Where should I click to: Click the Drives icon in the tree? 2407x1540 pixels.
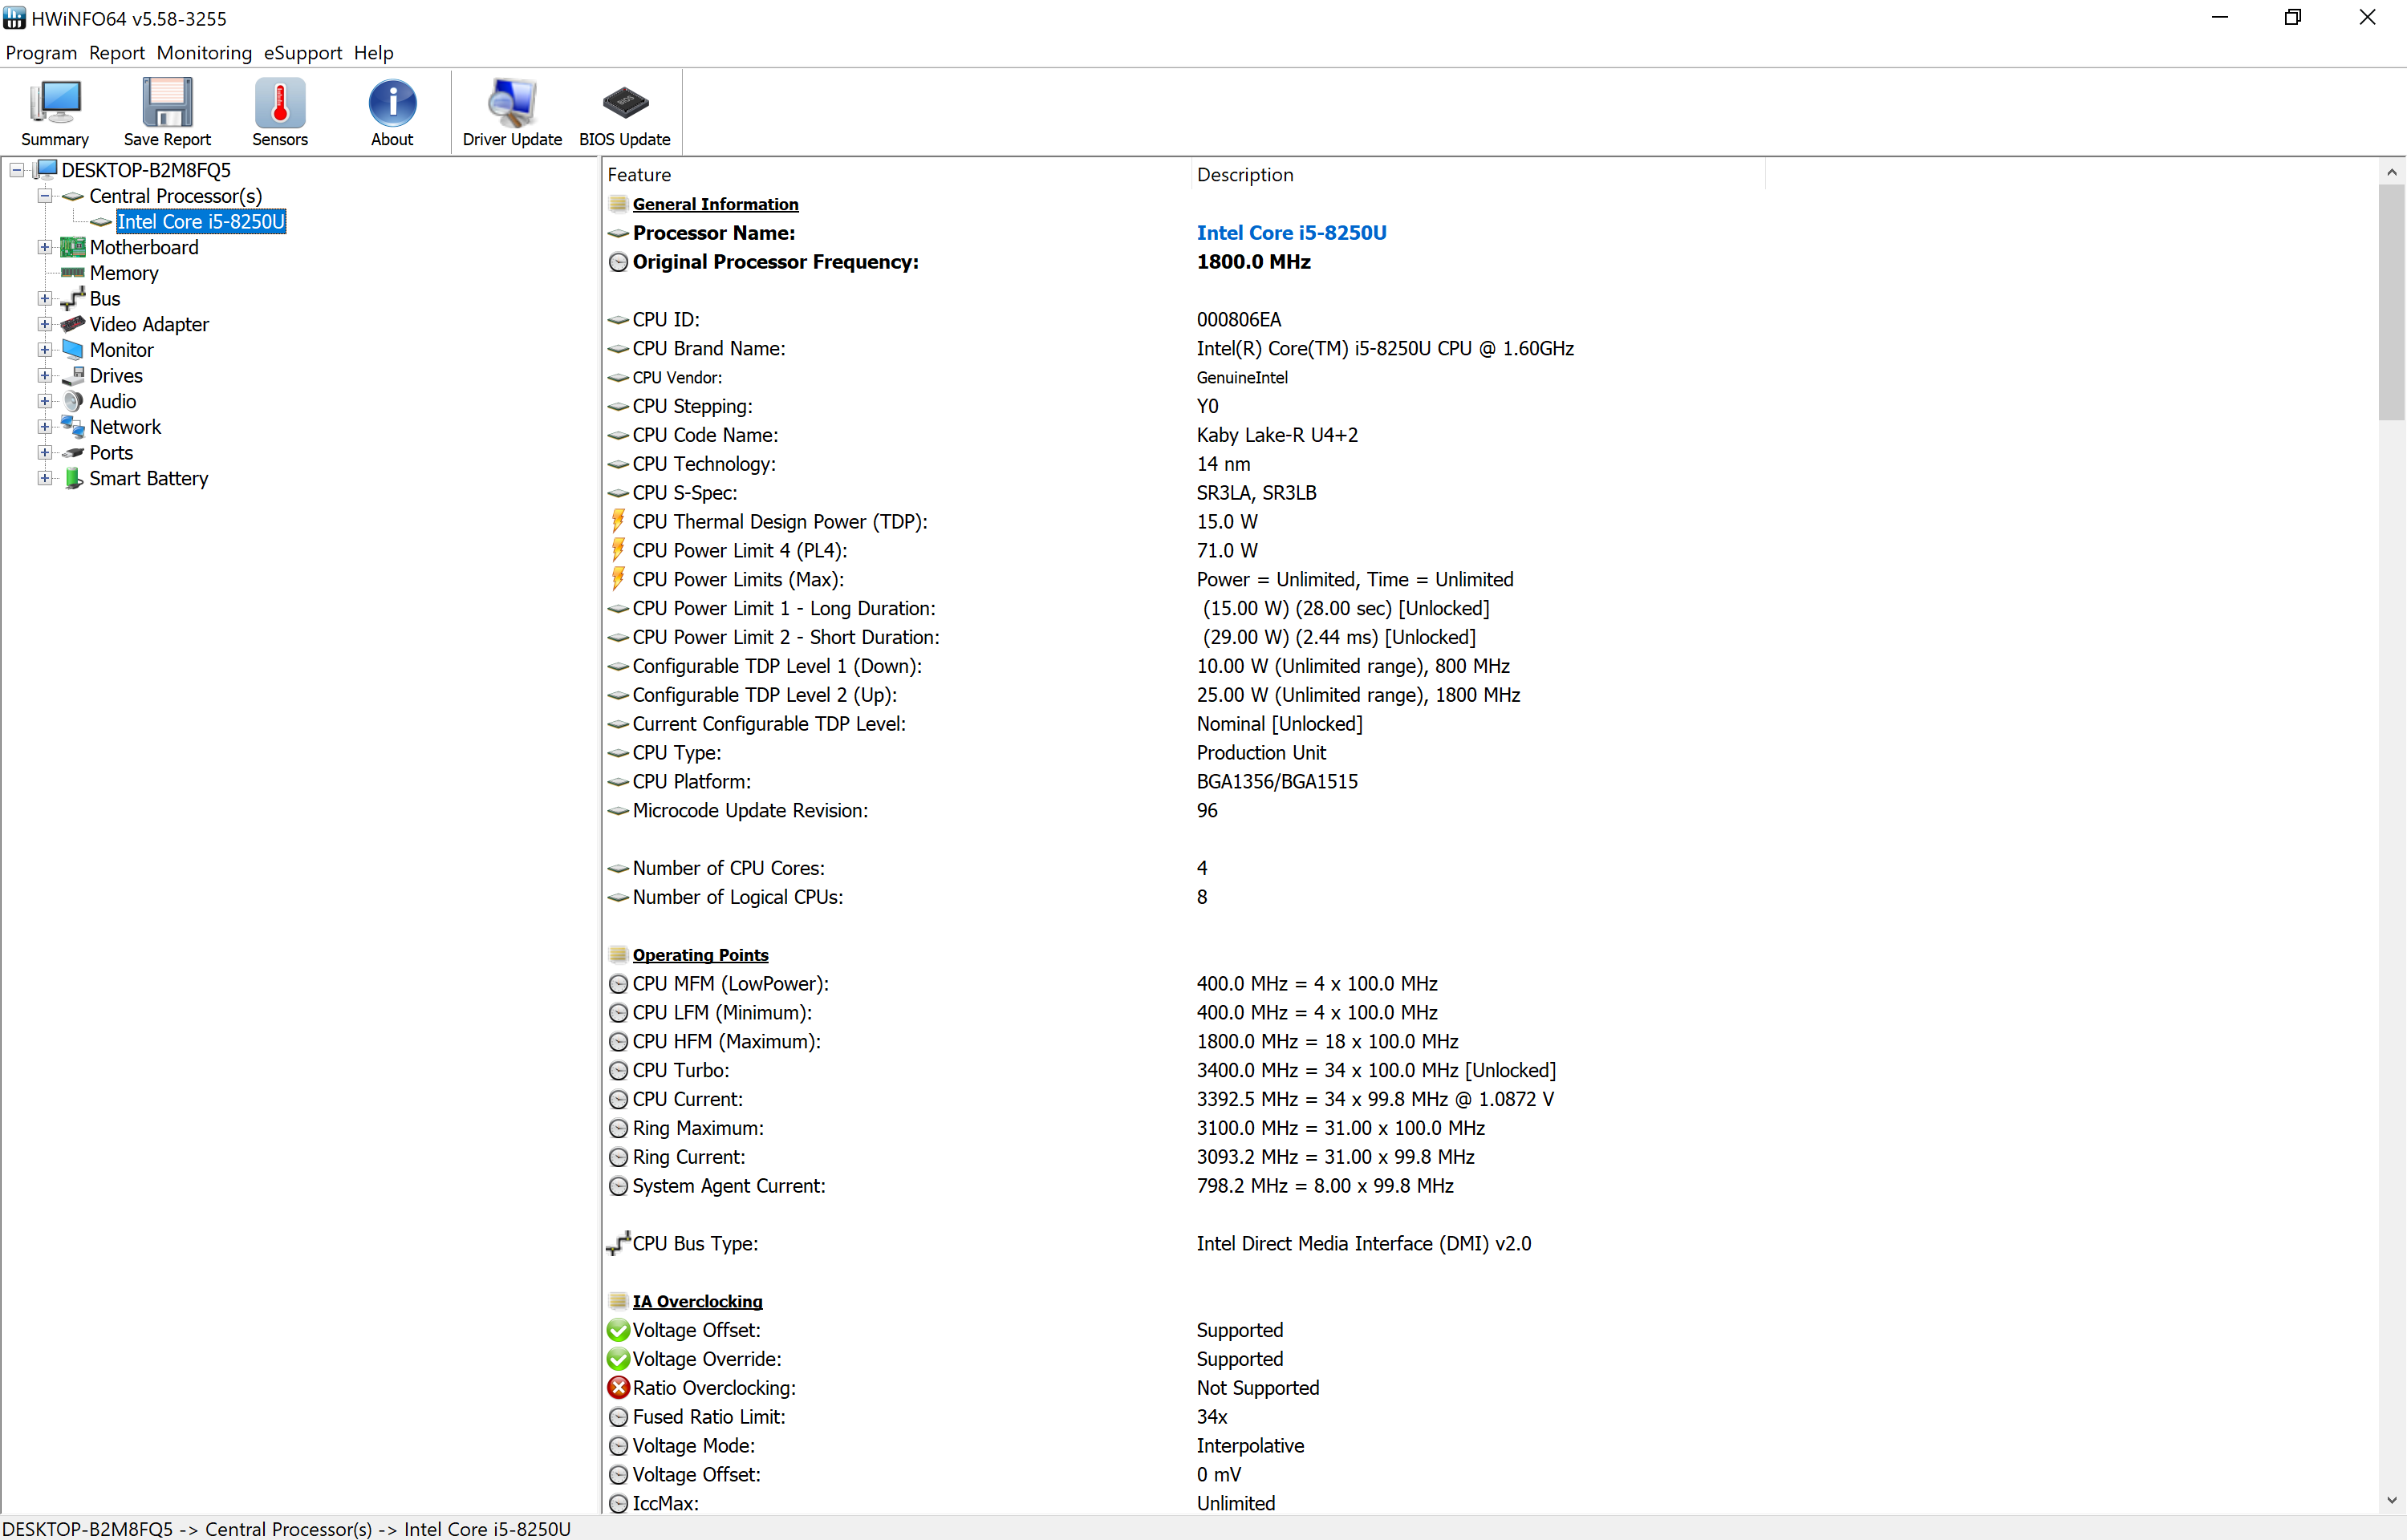[73, 376]
